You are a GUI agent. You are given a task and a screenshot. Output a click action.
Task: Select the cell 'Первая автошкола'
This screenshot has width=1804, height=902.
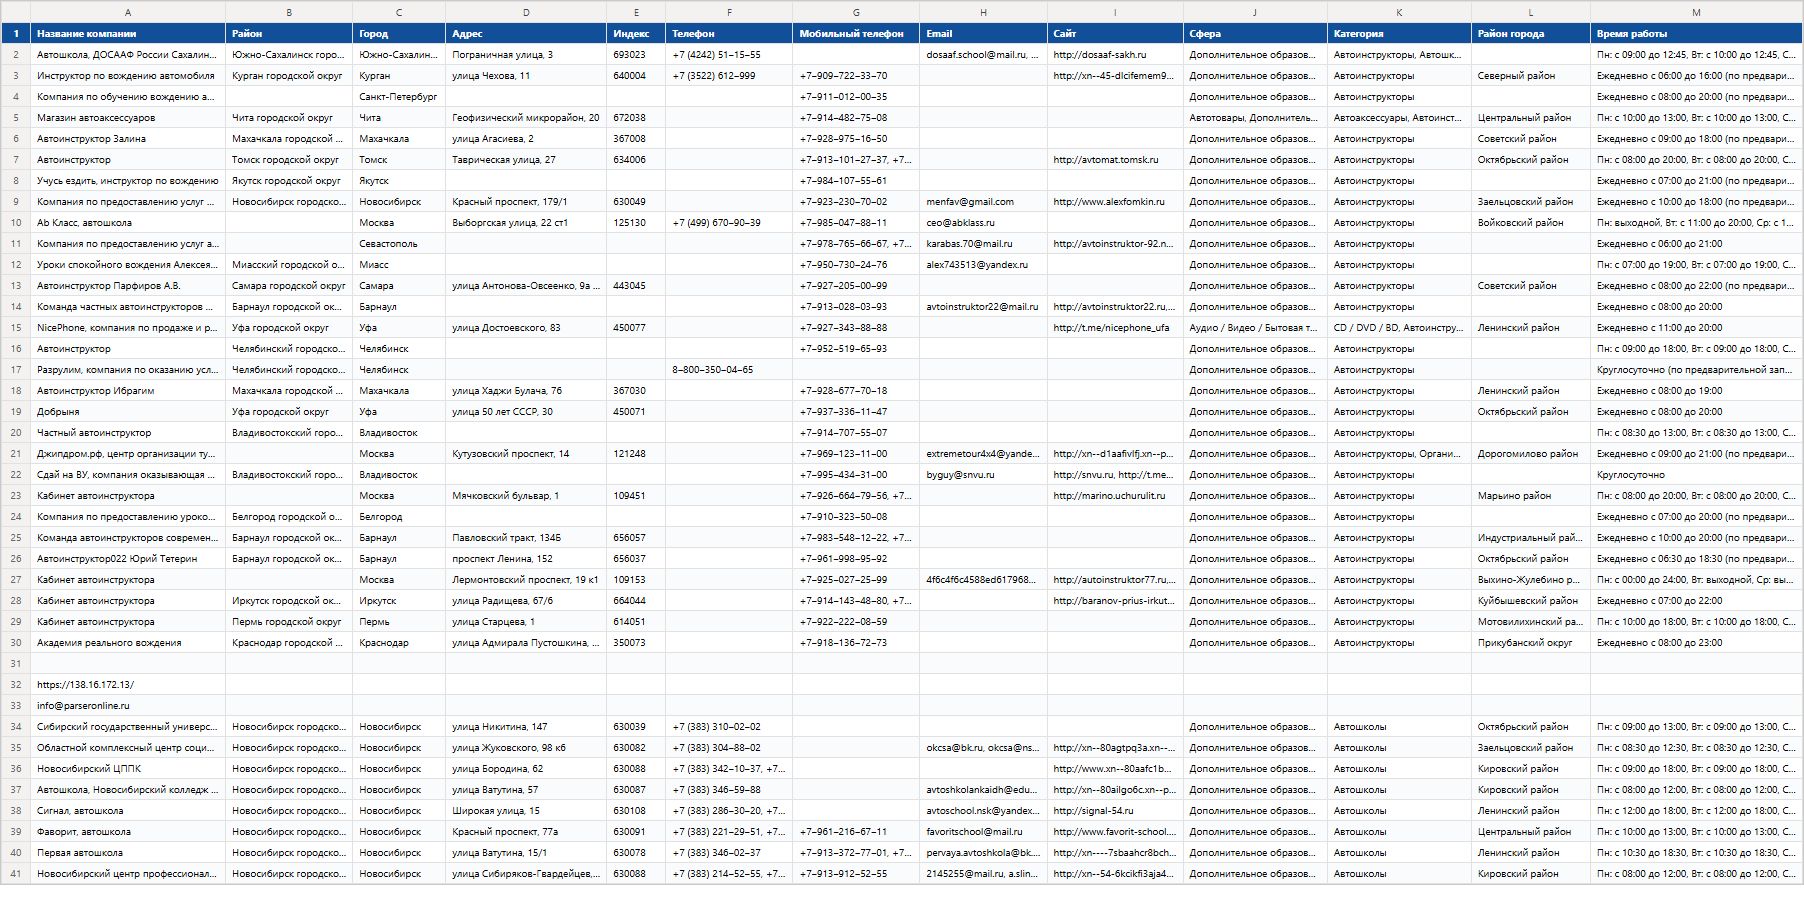[x=128, y=853]
